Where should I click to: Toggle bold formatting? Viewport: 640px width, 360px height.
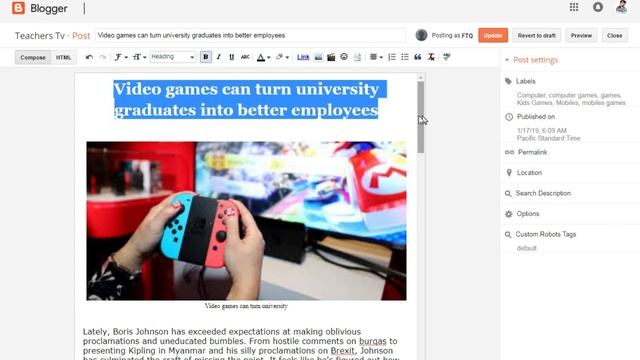pos(206,57)
